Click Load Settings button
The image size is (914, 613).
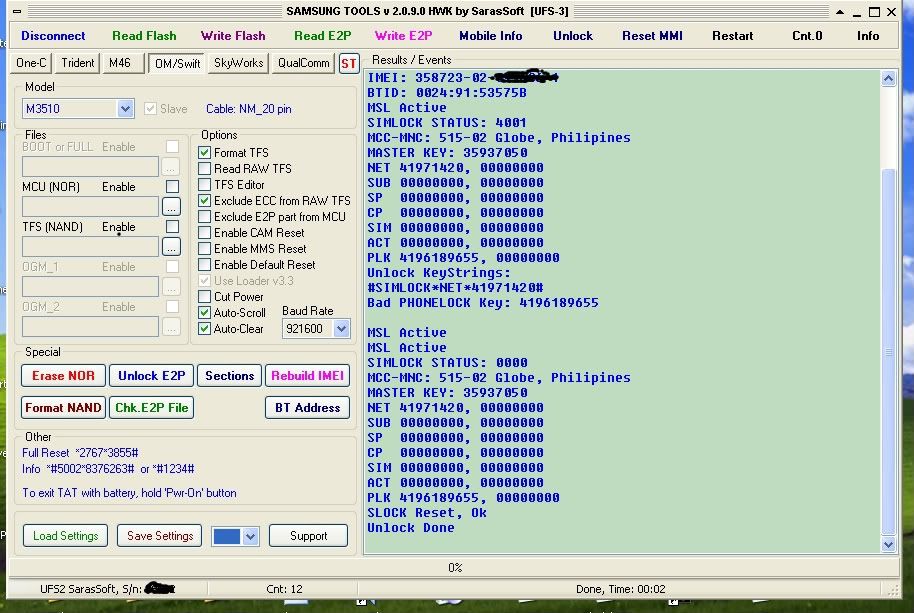click(x=65, y=536)
